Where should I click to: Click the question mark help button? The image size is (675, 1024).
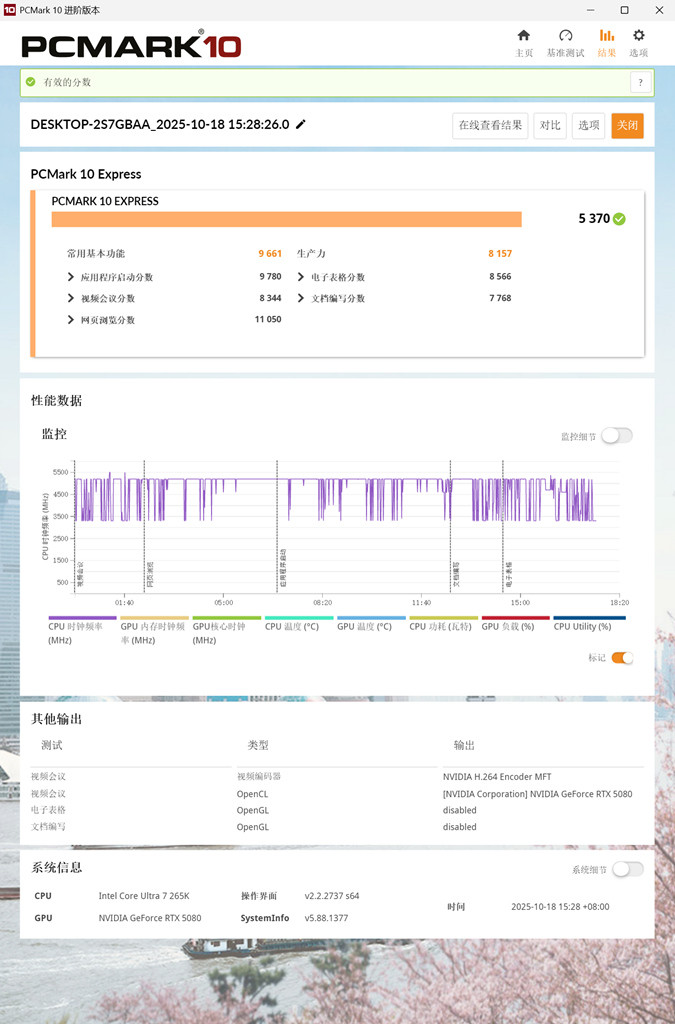[640, 83]
